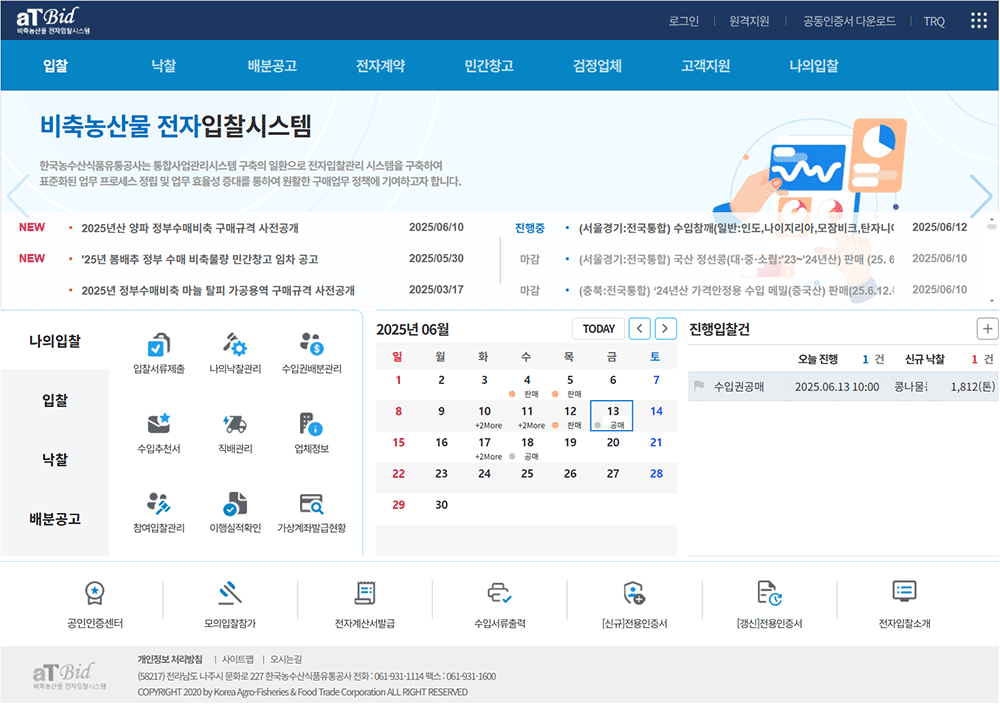The height and width of the screenshot is (706, 1000).
Task: Open the 모의입찰참가 gavel icon
Action: pyautogui.click(x=230, y=594)
